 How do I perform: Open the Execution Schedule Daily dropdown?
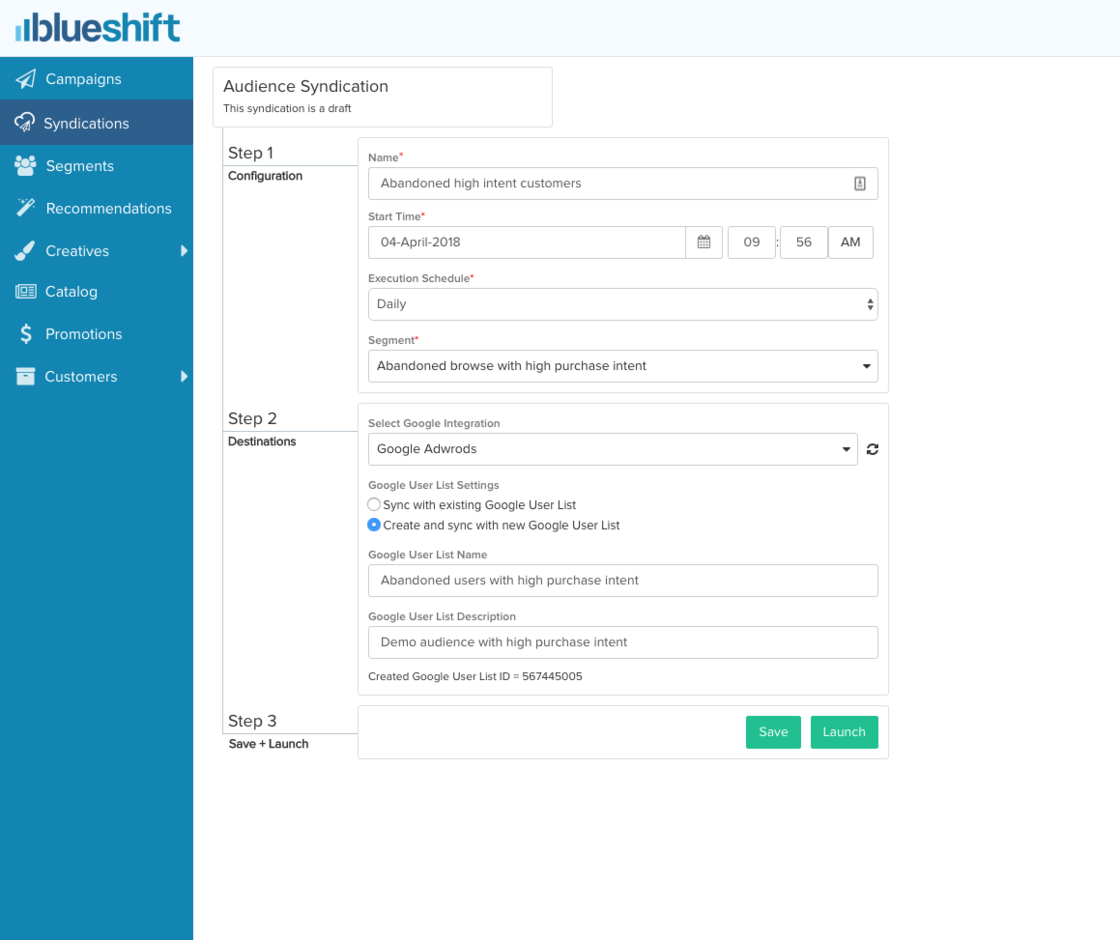click(623, 304)
